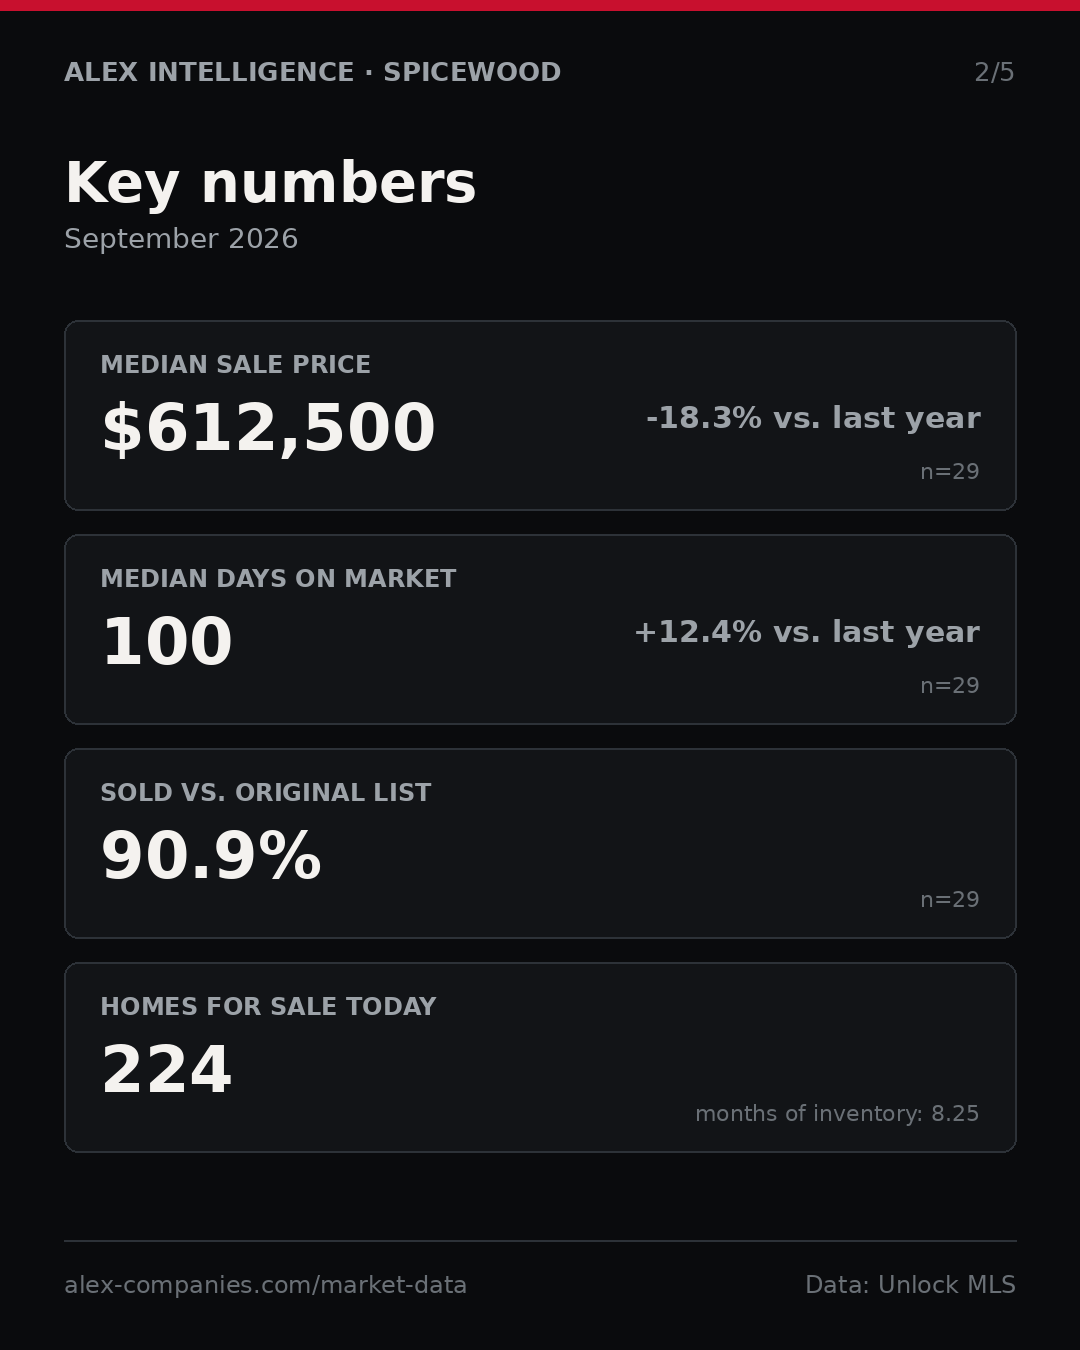Click the Data: Unlock MLS credit
The height and width of the screenshot is (1350, 1080).
[x=910, y=1285]
